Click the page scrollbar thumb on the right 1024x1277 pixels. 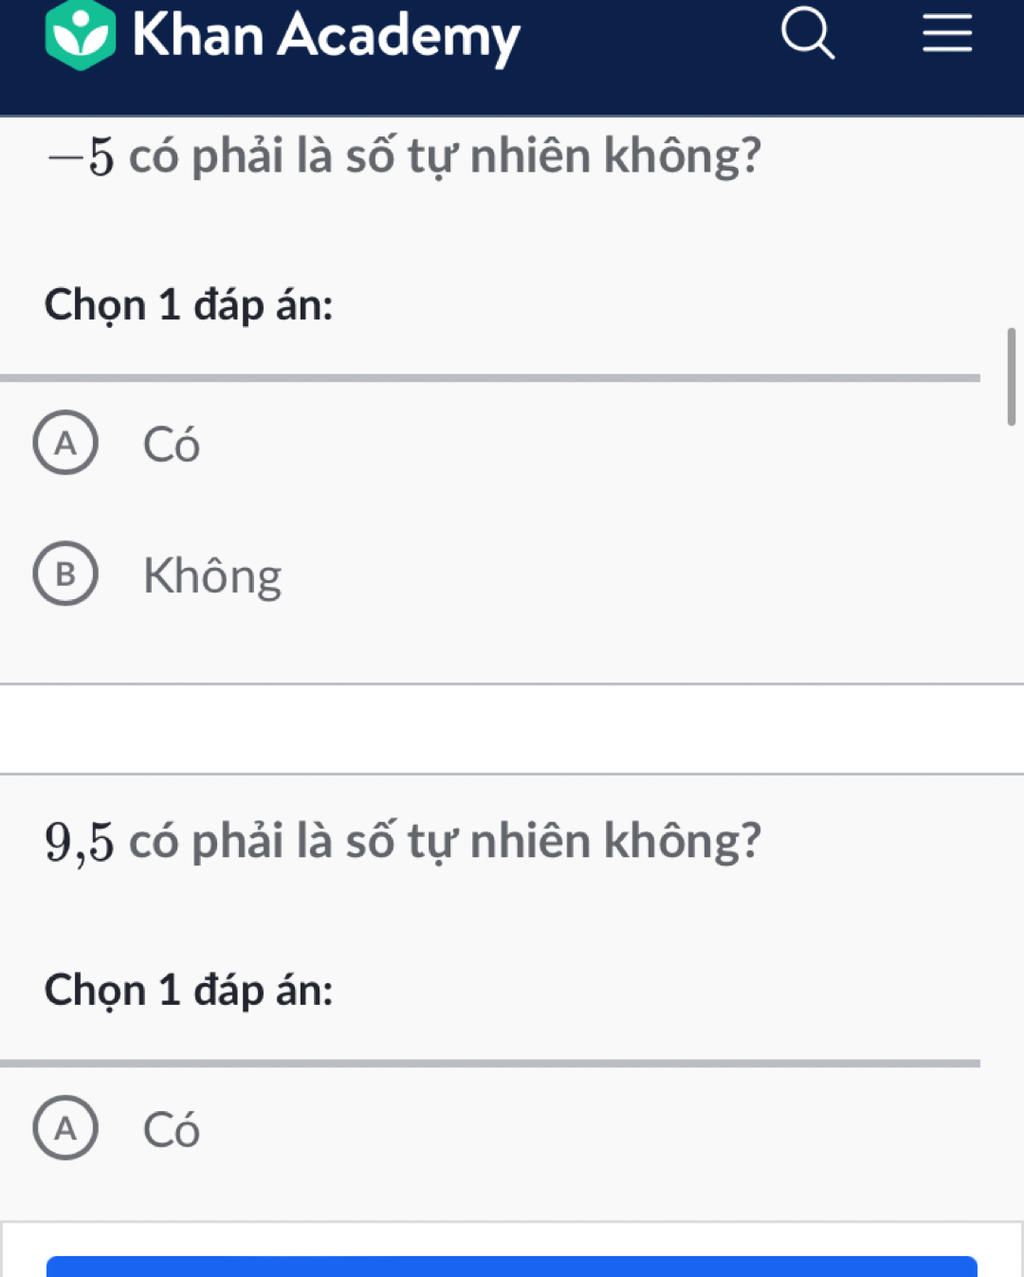[x=1011, y=376]
